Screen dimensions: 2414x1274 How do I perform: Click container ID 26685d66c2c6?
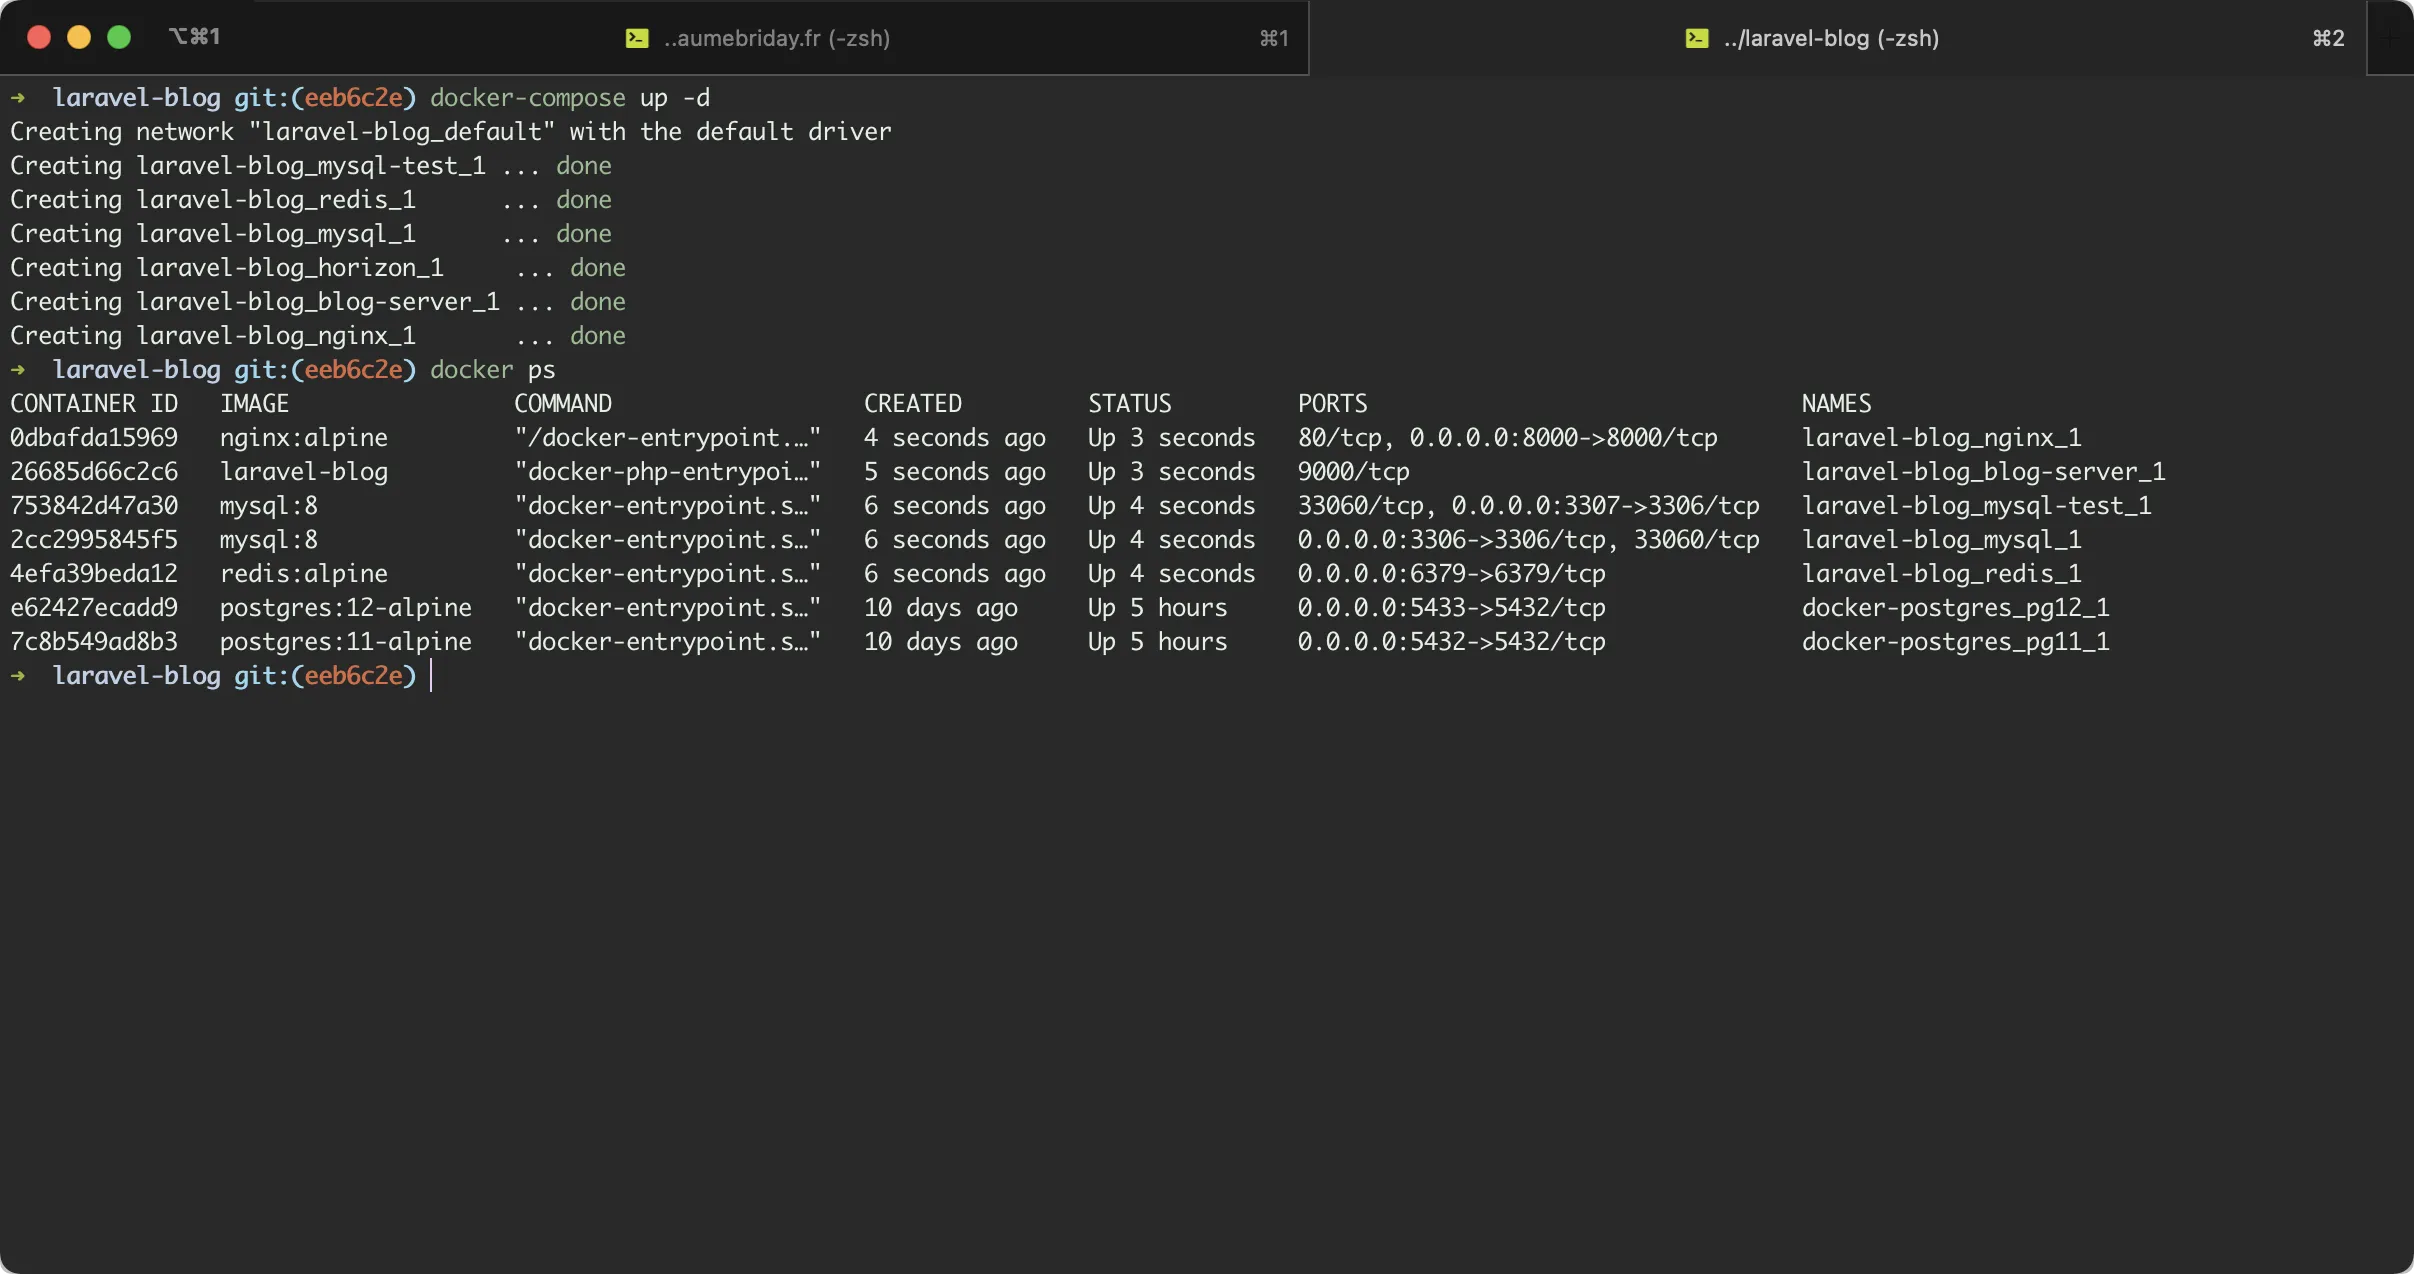coord(94,472)
